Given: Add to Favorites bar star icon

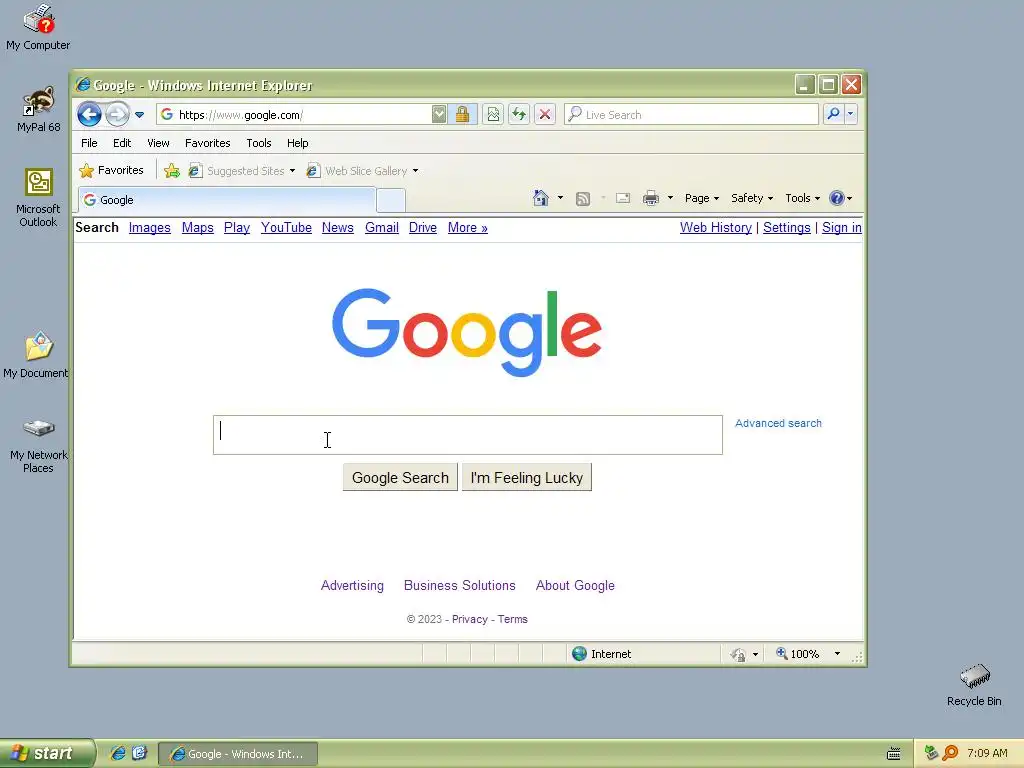Looking at the screenshot, I should coord(172,170).
